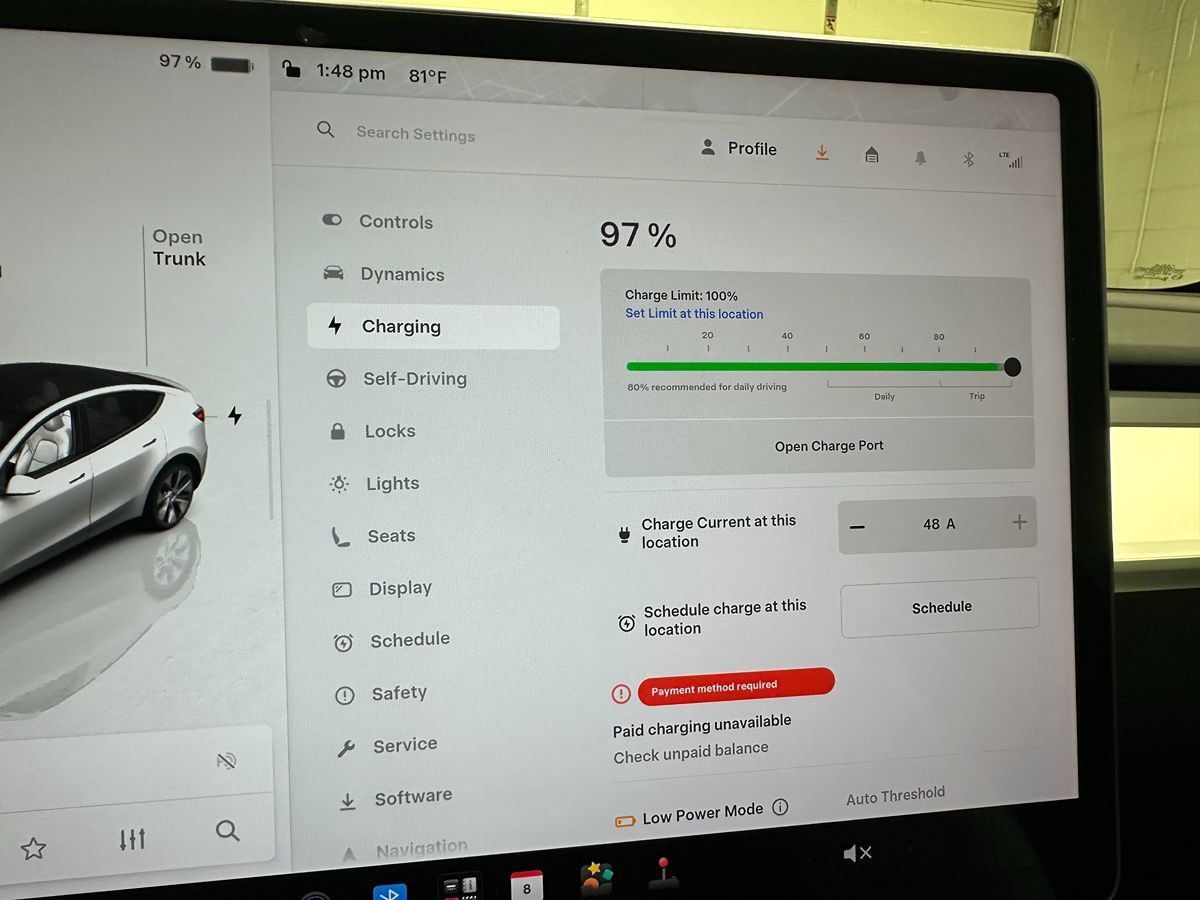Open the Controls settings menu
This screenshot has width=1200, height=900.
click(x=378, y=221)
